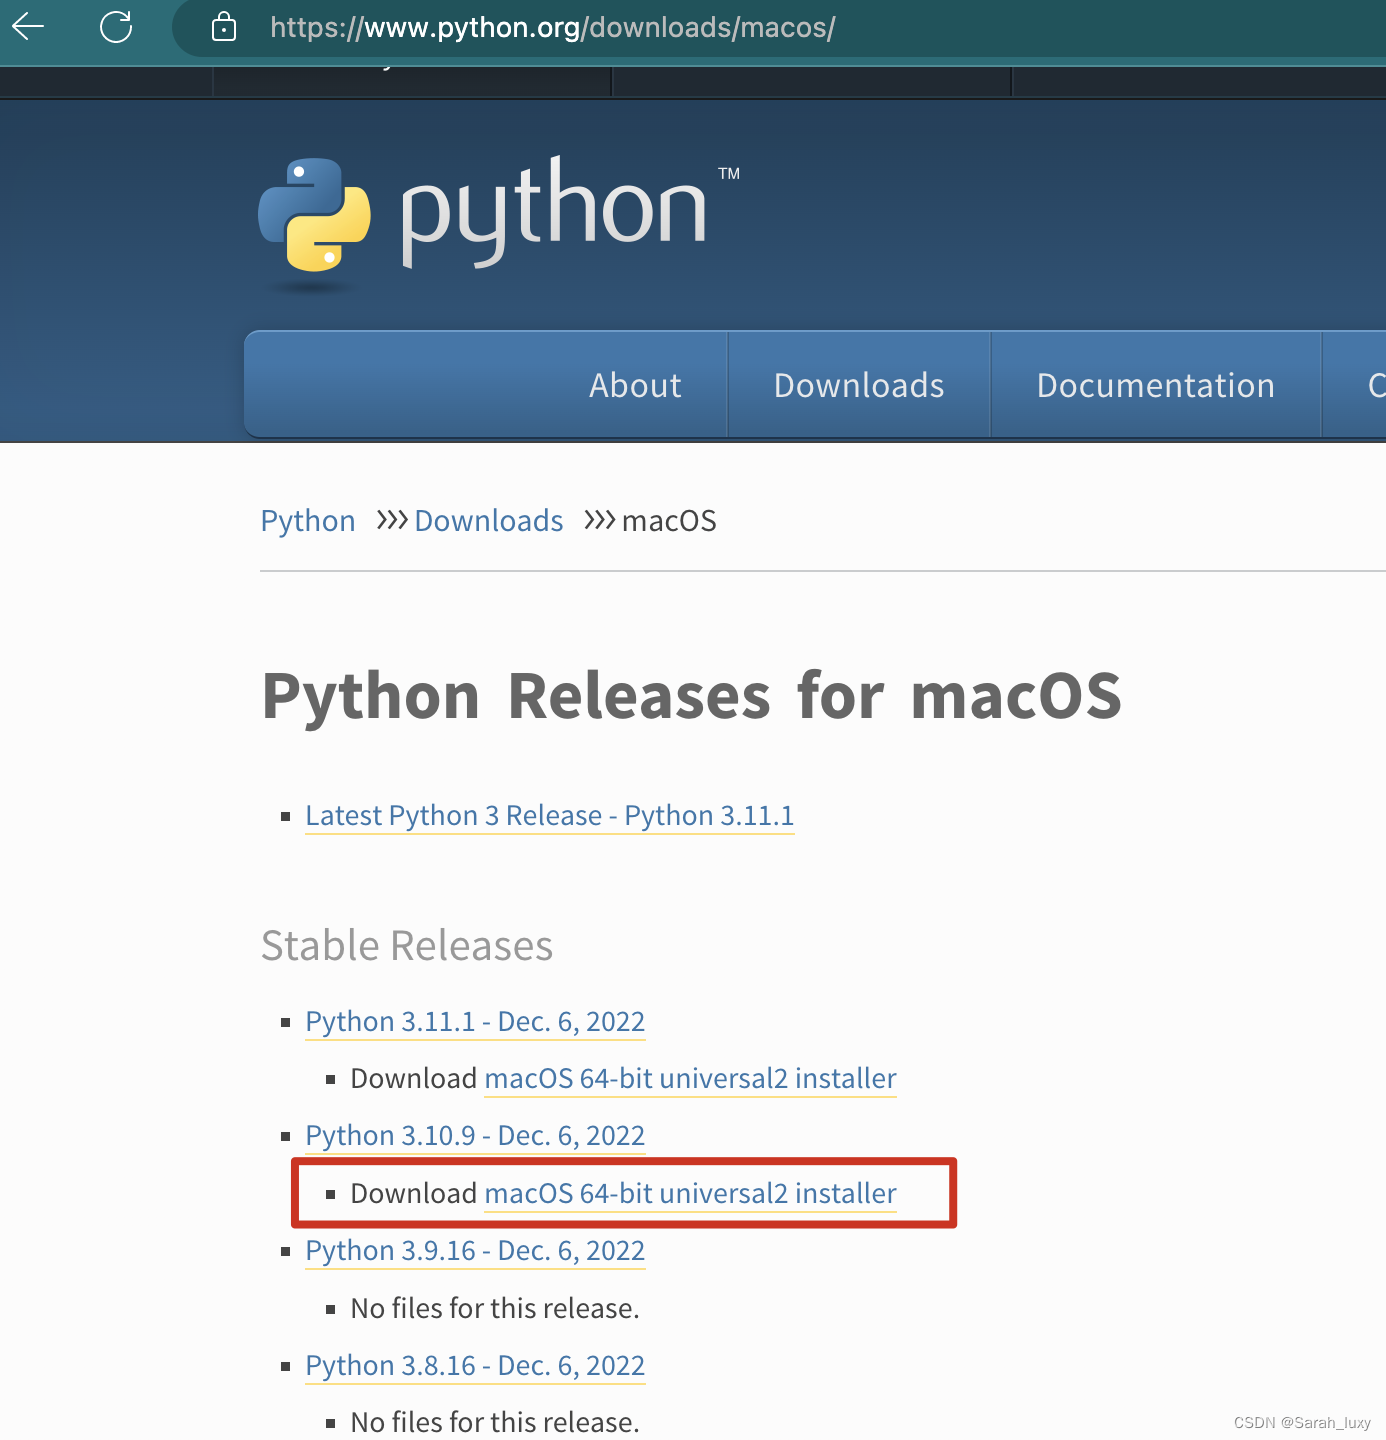Click the Python Releases for macOS heading
This screenshot has width=1386, height=1440.
[692, 696]
